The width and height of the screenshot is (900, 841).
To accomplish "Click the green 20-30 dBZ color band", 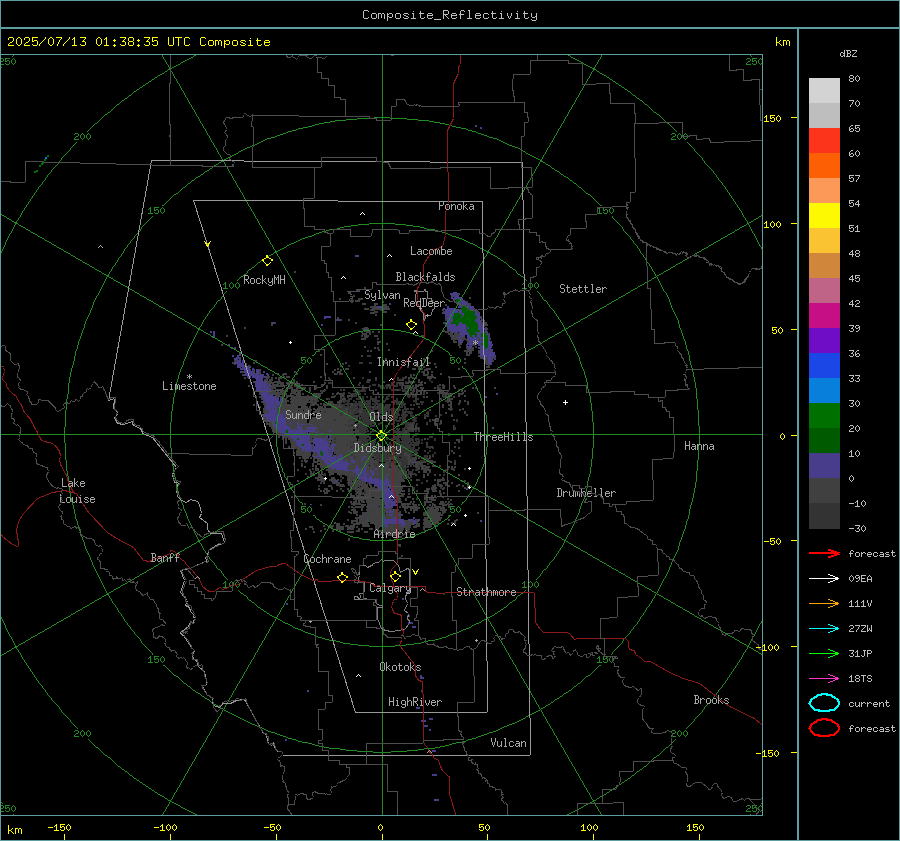I will (824, 416).
